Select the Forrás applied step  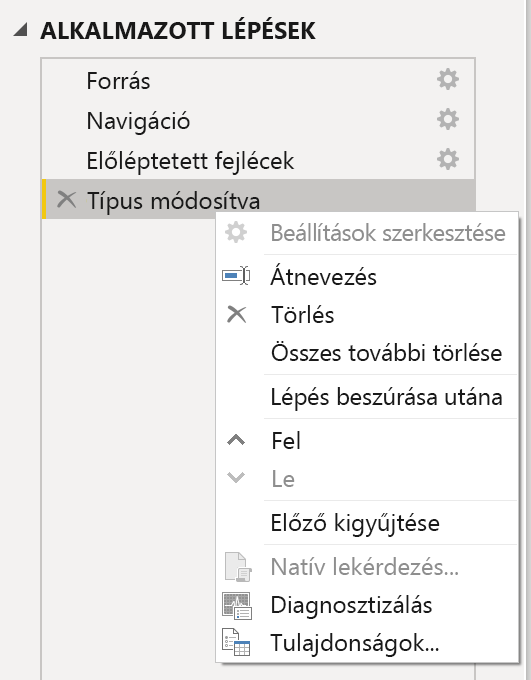coord(259,80)
